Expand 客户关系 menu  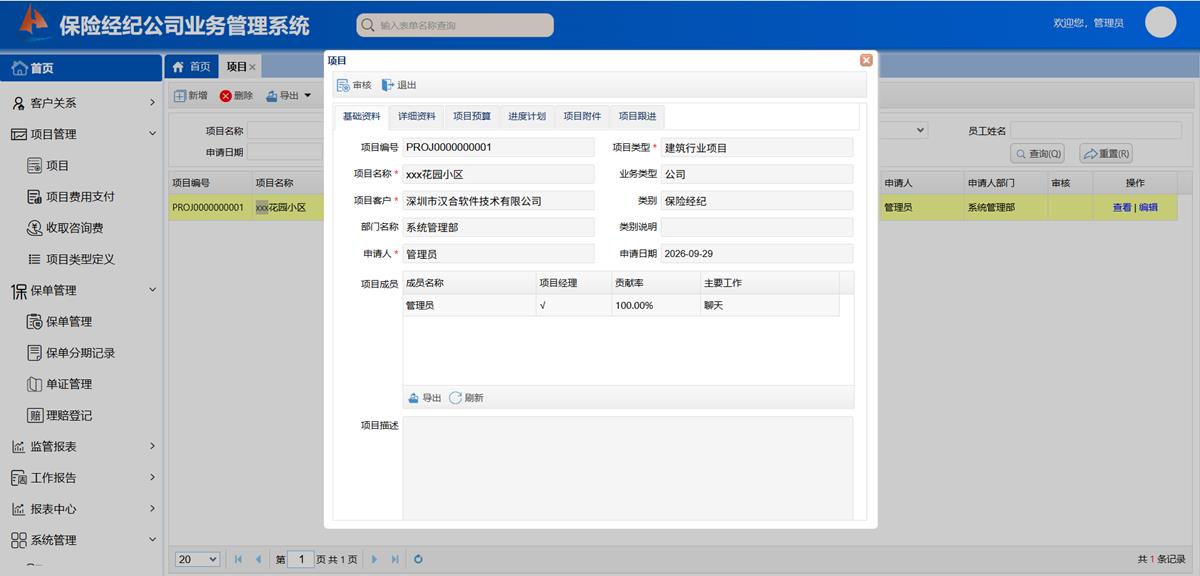(x=81, y=102)
